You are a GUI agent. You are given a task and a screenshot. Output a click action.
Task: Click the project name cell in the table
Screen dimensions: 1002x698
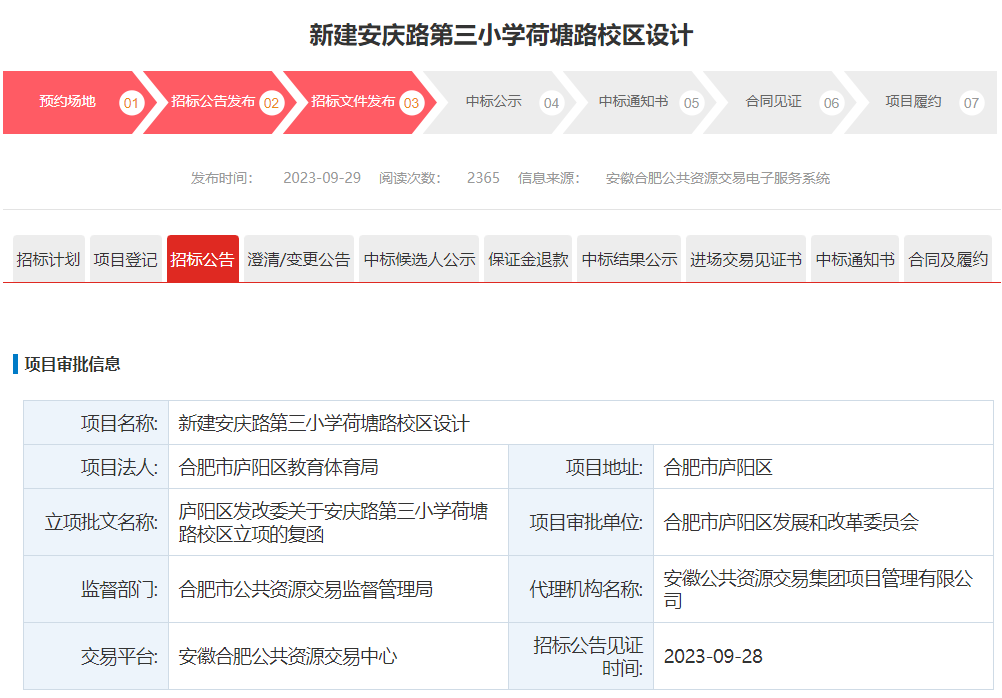pos(581,423)
